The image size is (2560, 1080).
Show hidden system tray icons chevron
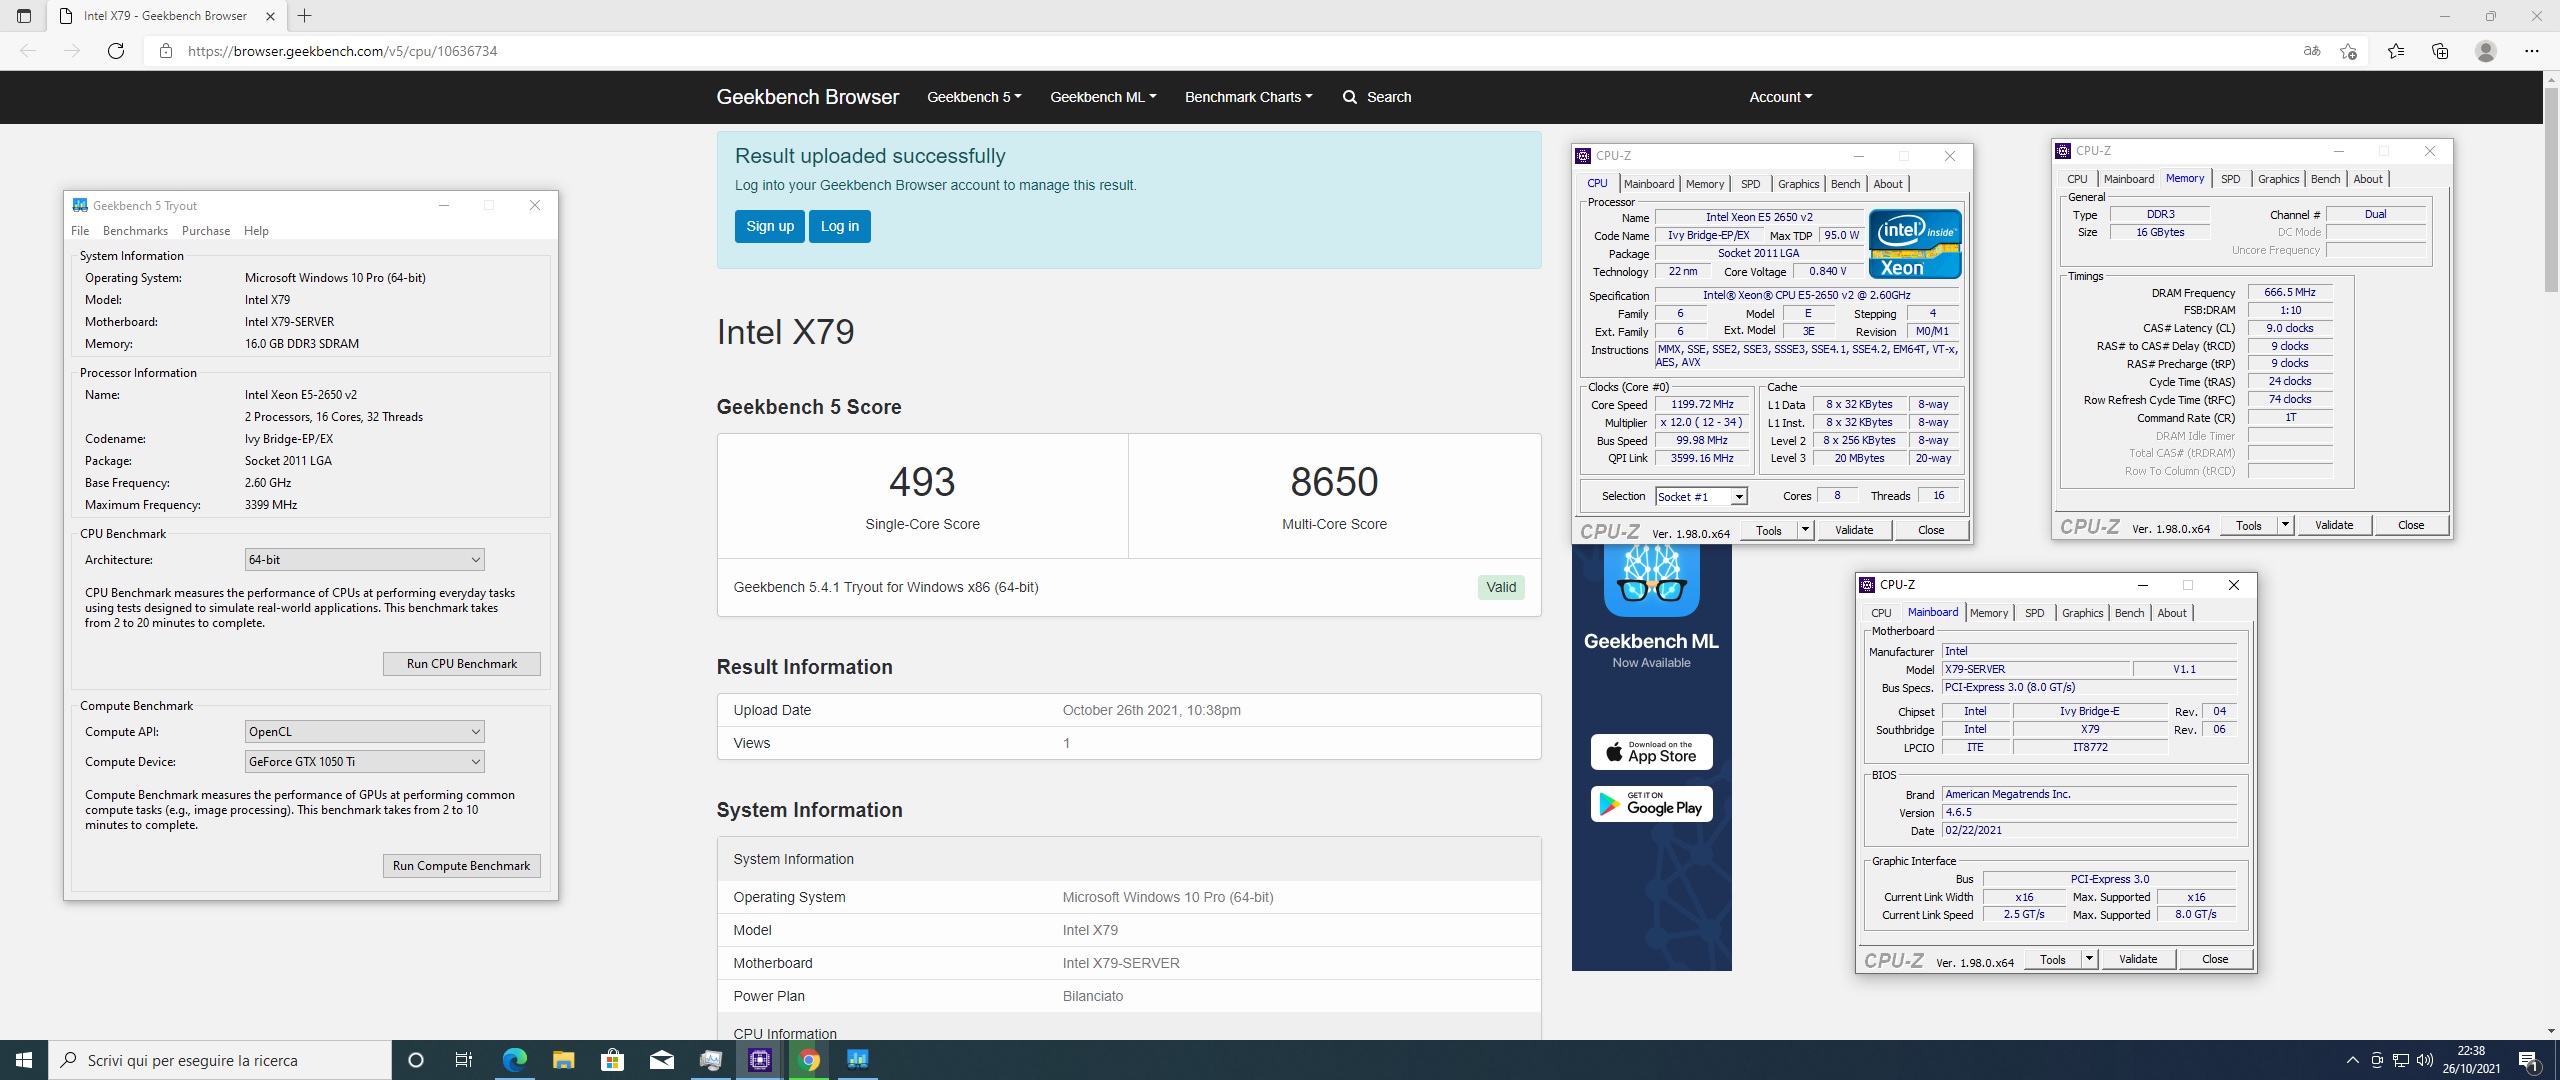[2352, 1060]
